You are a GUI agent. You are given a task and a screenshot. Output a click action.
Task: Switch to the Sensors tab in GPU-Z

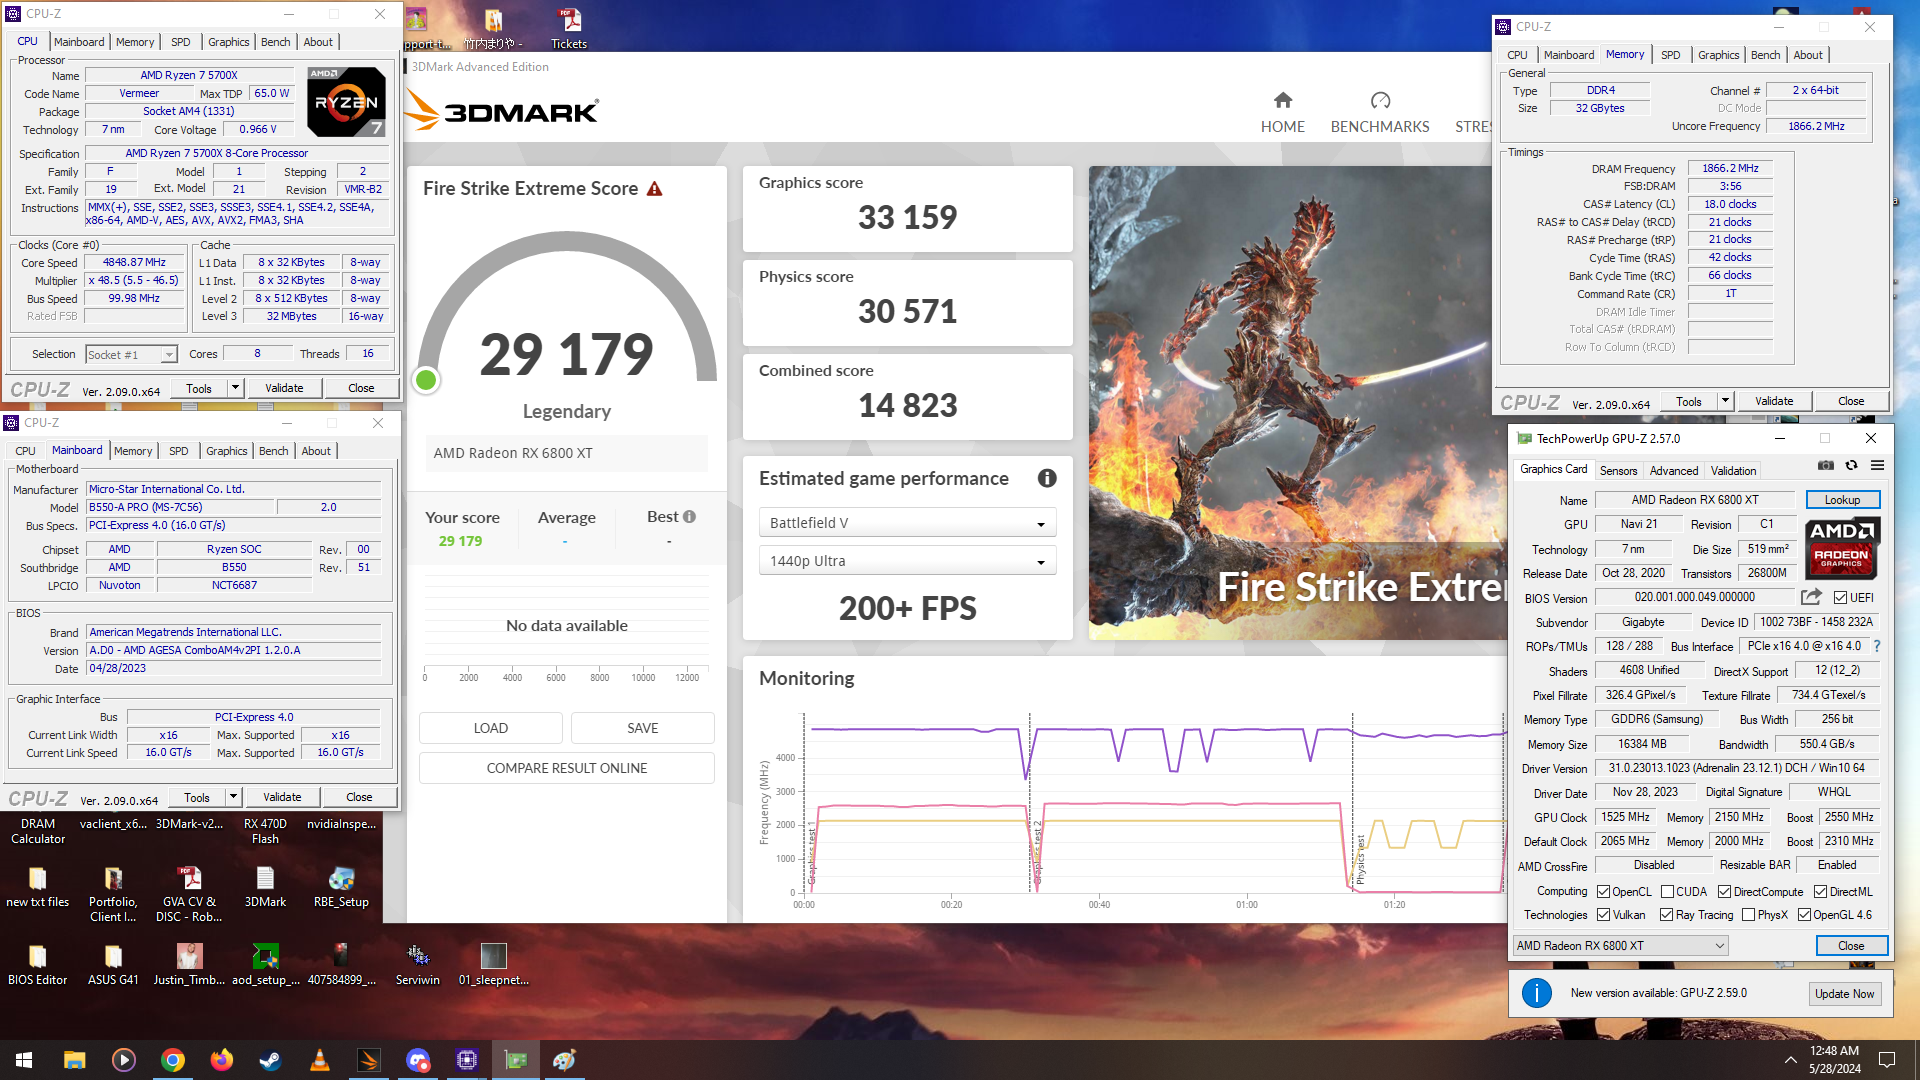(1618, 471)
